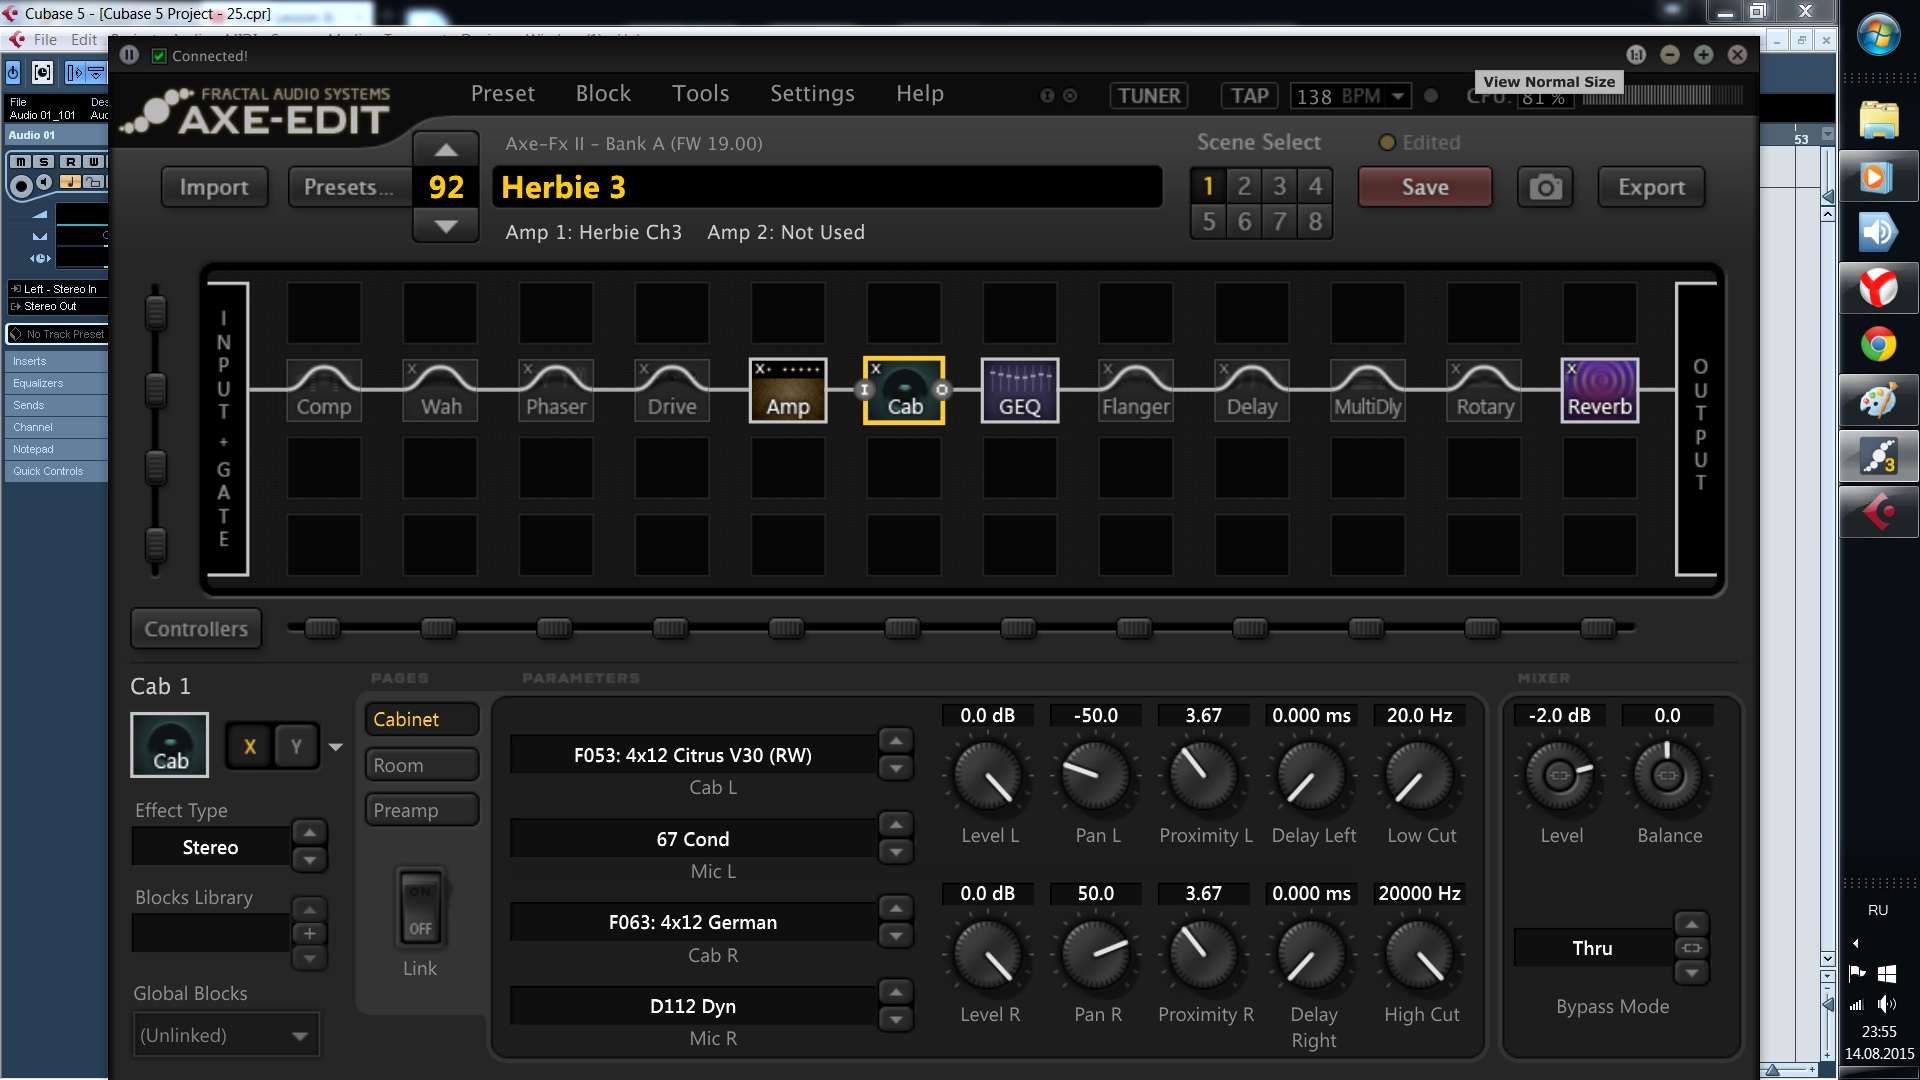Click the Herbie 3 preset name field
Screen dimensions: 1920x1080
point(827,187)
